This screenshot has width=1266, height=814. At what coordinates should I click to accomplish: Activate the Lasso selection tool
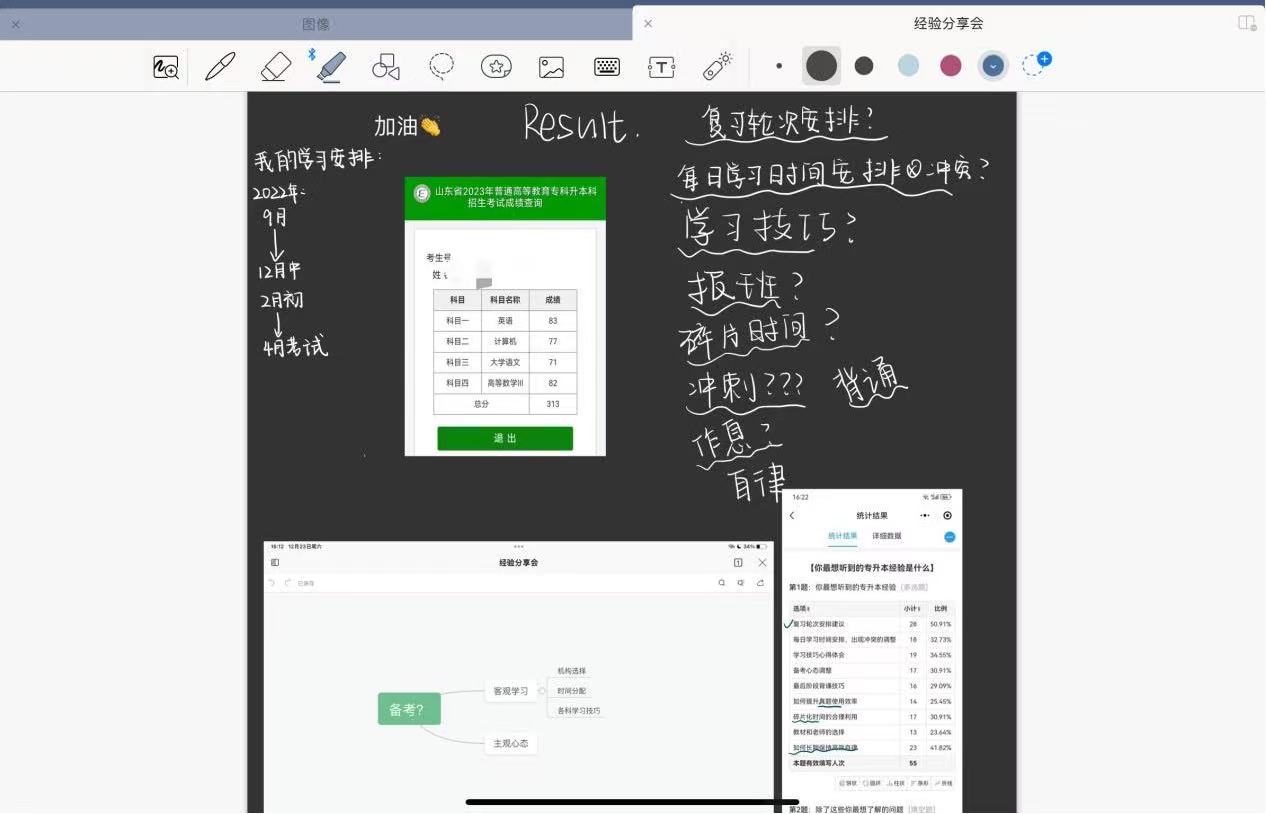(x=441, y=67)
